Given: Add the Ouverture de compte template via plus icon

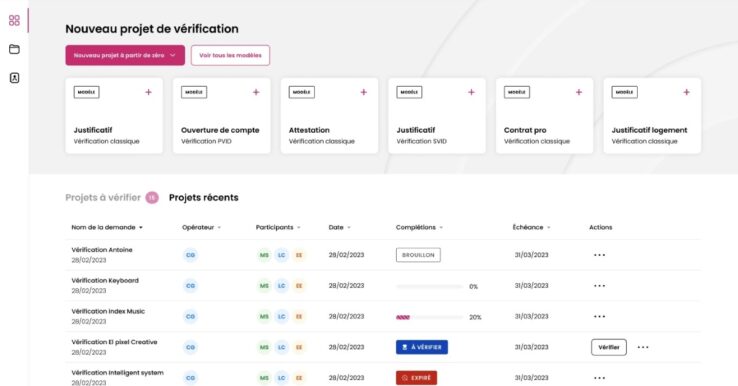Looking at the screenshot, I should click(256, 92).
